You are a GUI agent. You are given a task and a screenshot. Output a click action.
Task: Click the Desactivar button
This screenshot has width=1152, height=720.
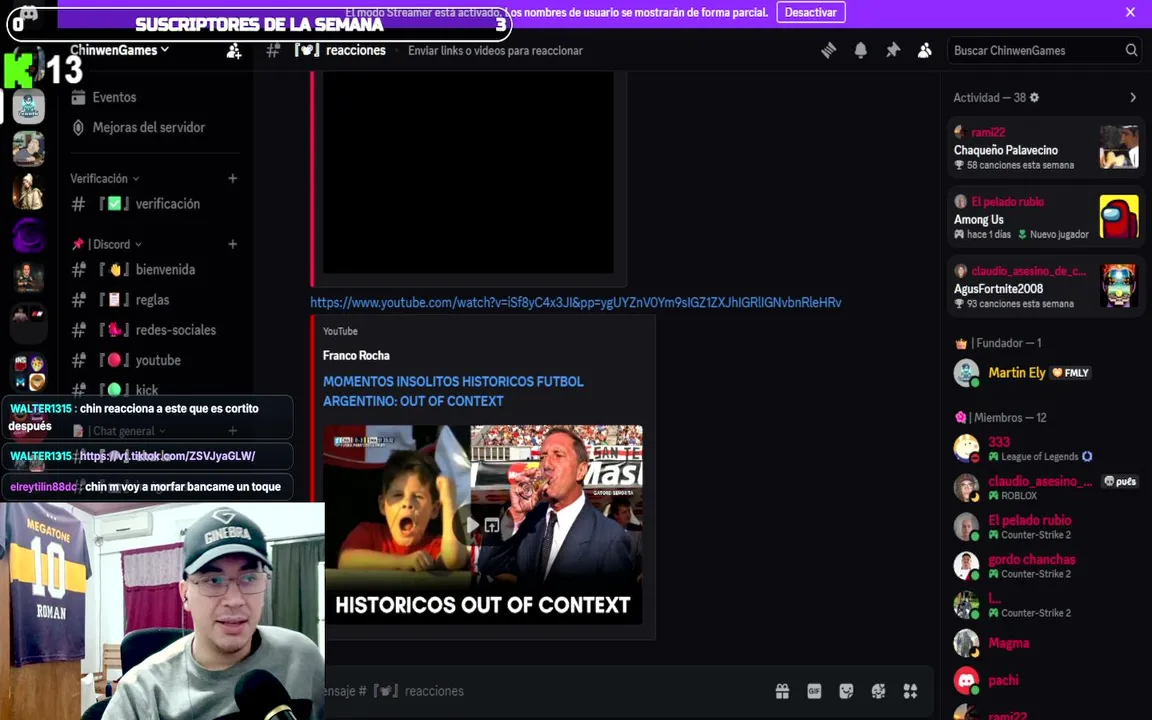810,12
